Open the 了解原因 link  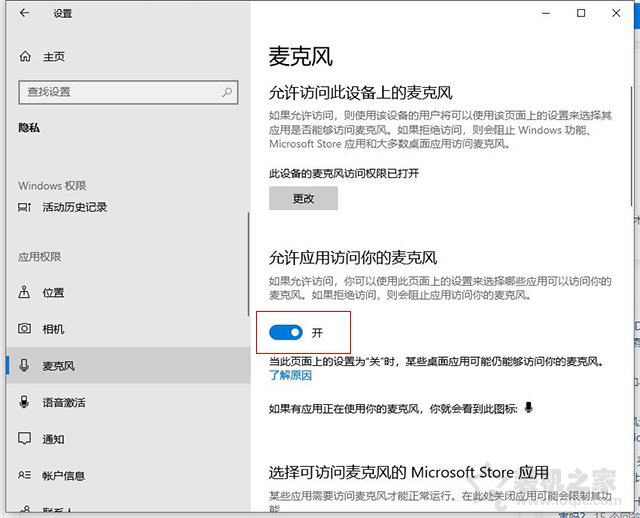[x=290, y=375]
